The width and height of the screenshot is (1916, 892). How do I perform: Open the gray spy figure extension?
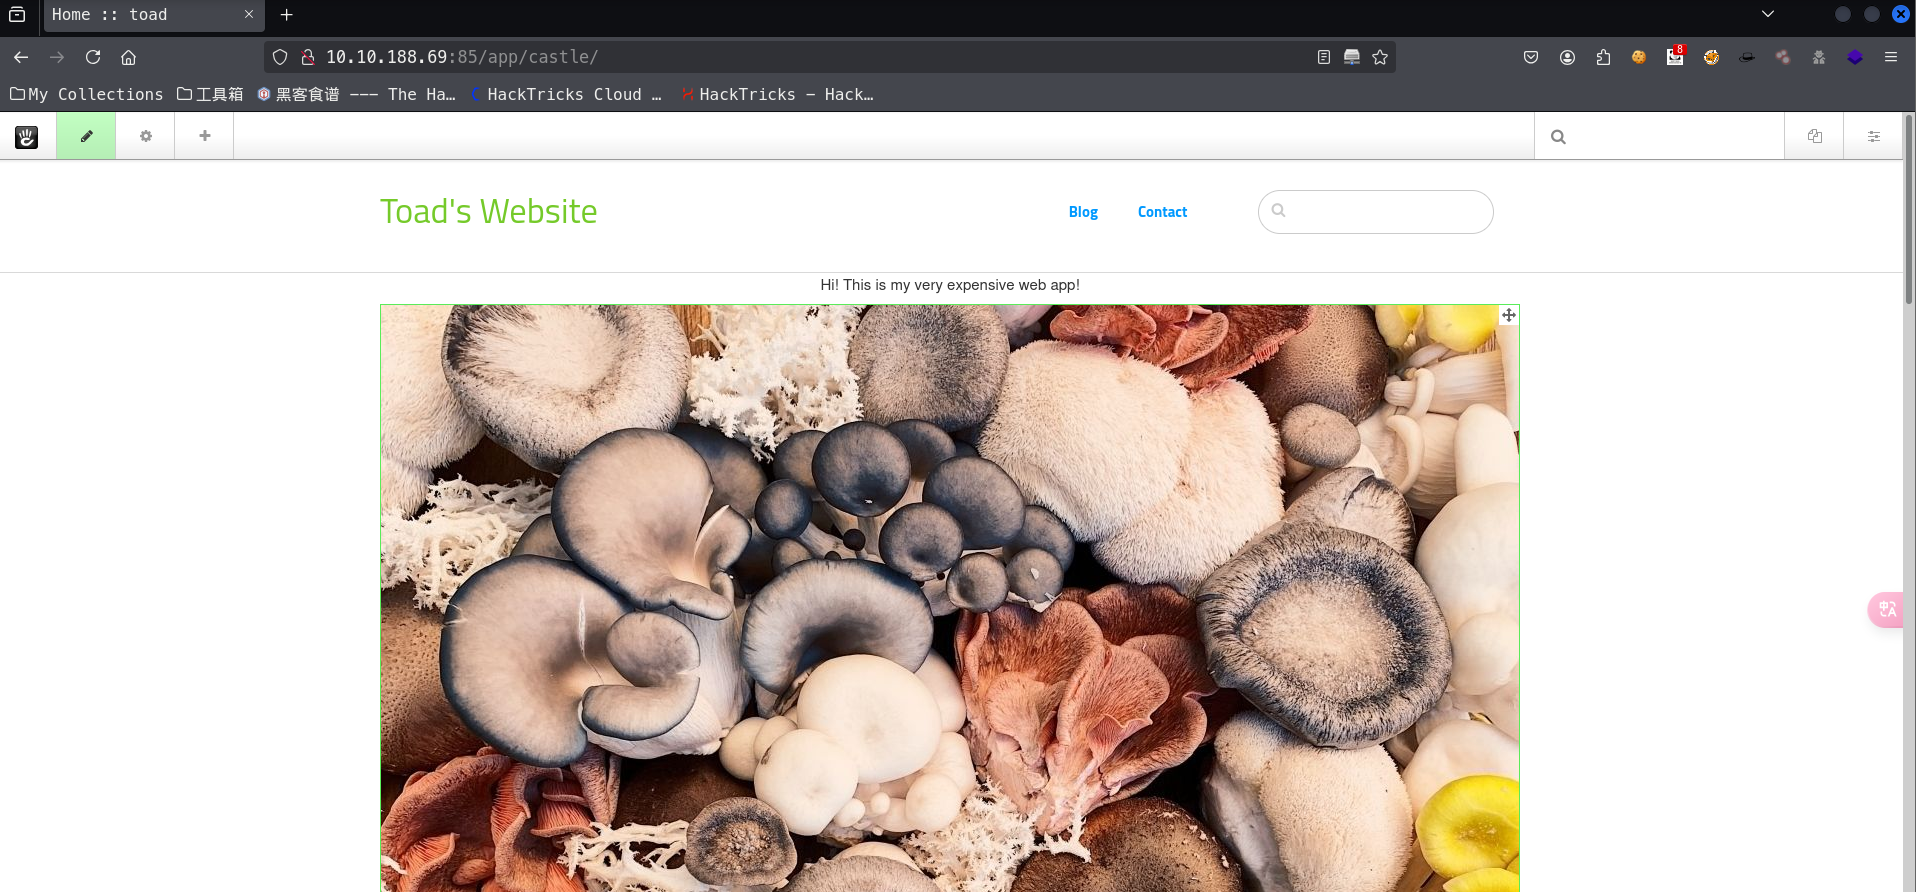(x=1819, y=57)
